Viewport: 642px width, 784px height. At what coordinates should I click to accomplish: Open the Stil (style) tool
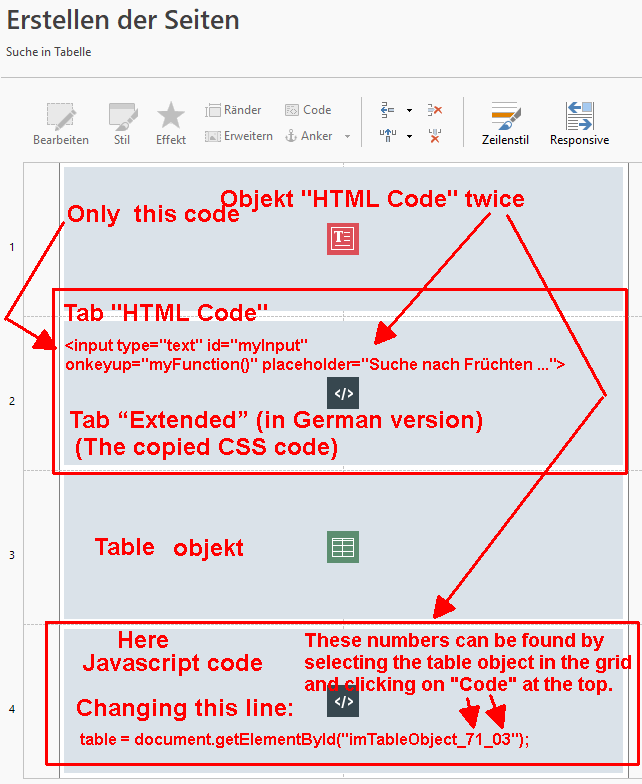click(x=122, y=122)
